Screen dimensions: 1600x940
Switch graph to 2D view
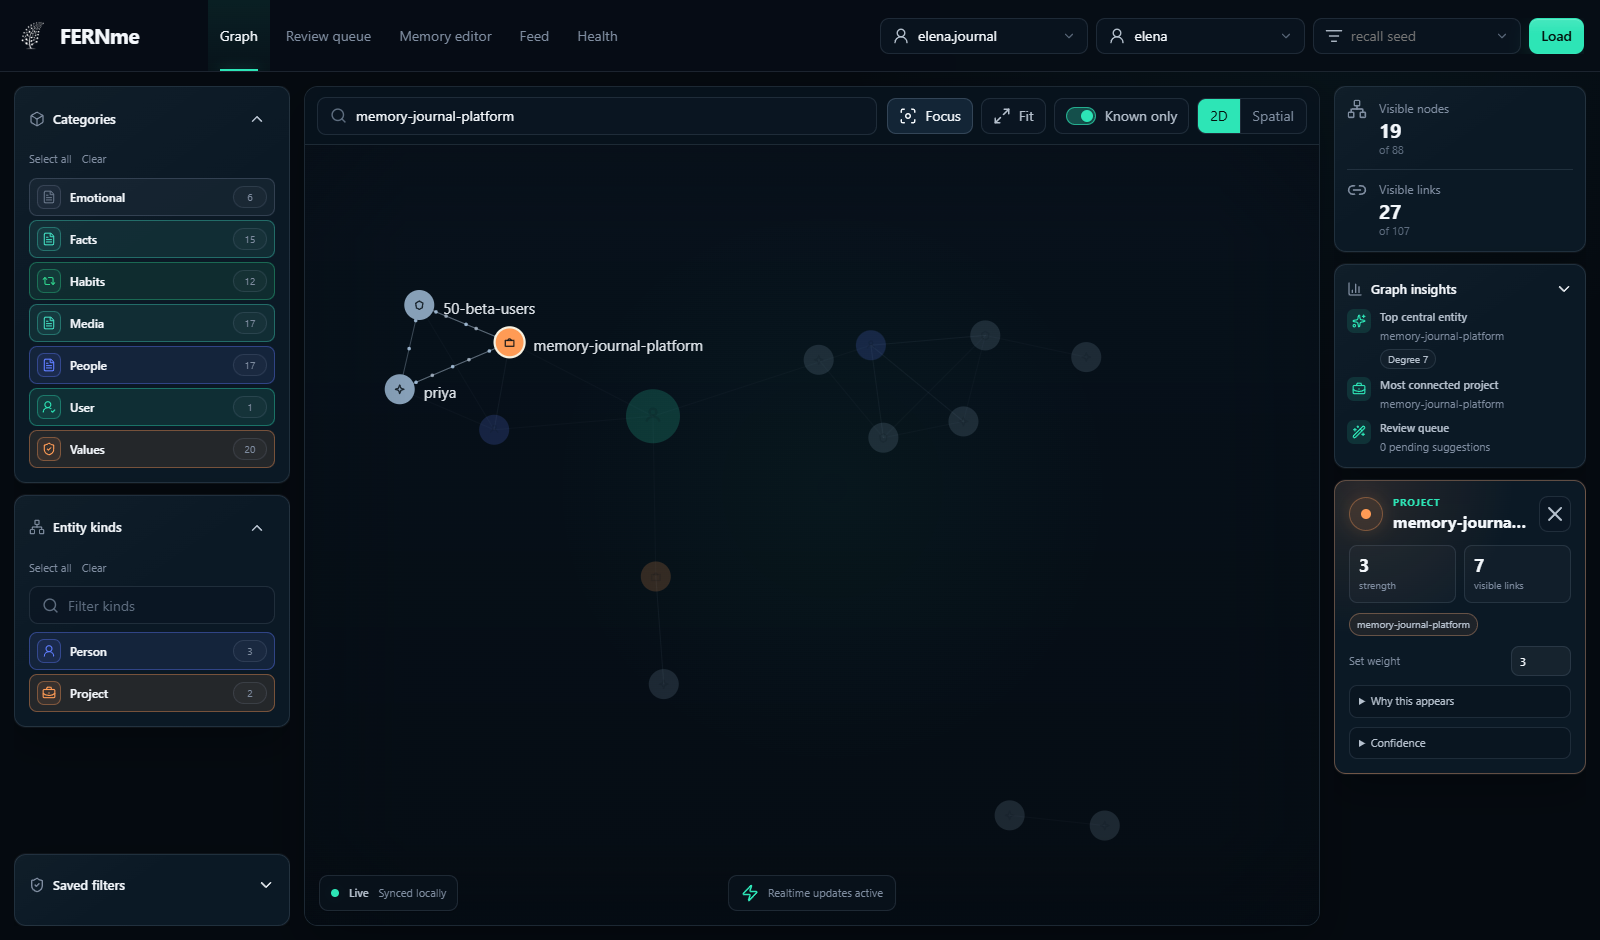click(1219, 116)
